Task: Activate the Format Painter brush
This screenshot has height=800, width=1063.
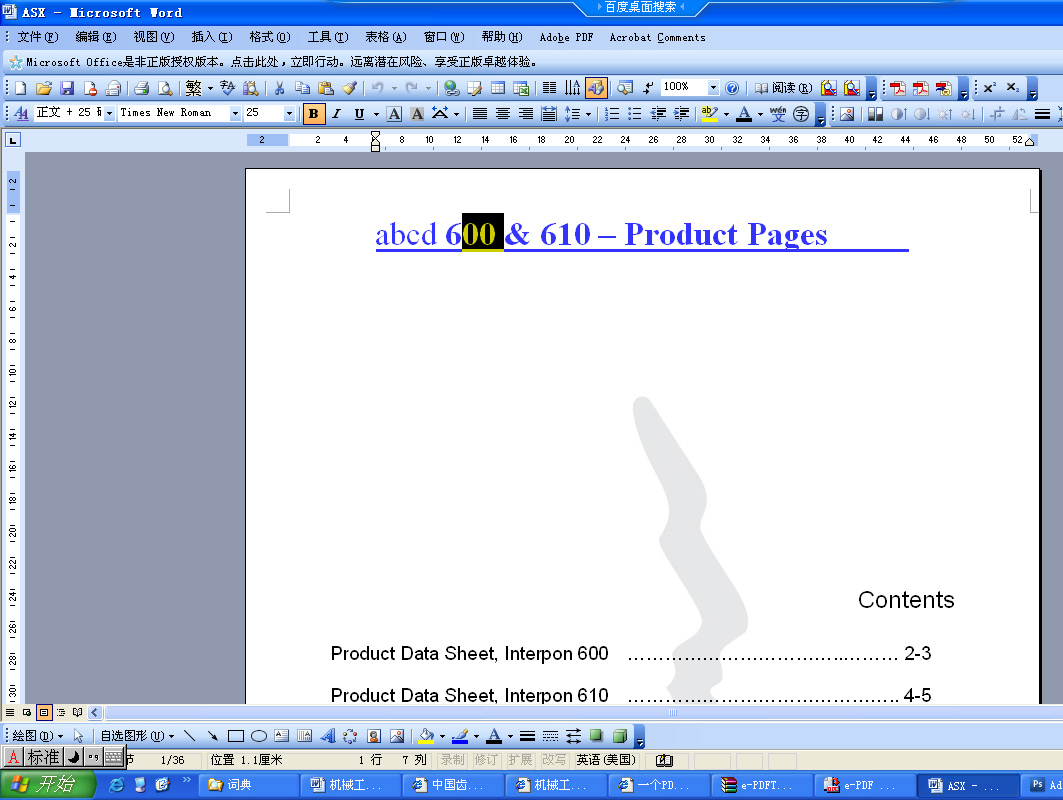Action: (349, 88)
